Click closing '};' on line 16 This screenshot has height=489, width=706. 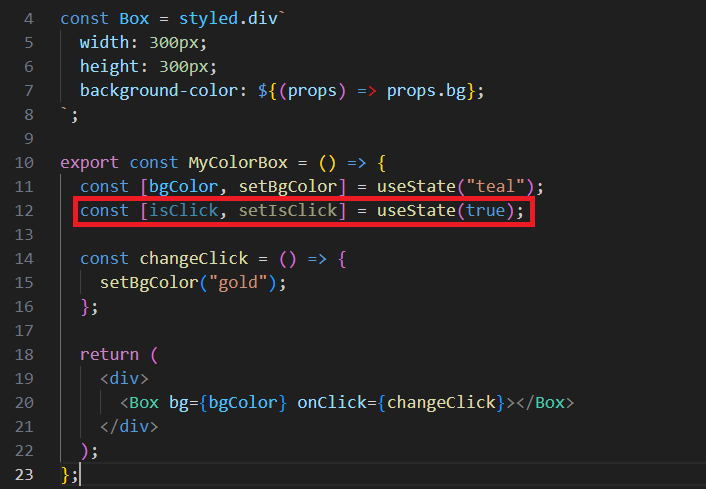[x=89, y=307]
